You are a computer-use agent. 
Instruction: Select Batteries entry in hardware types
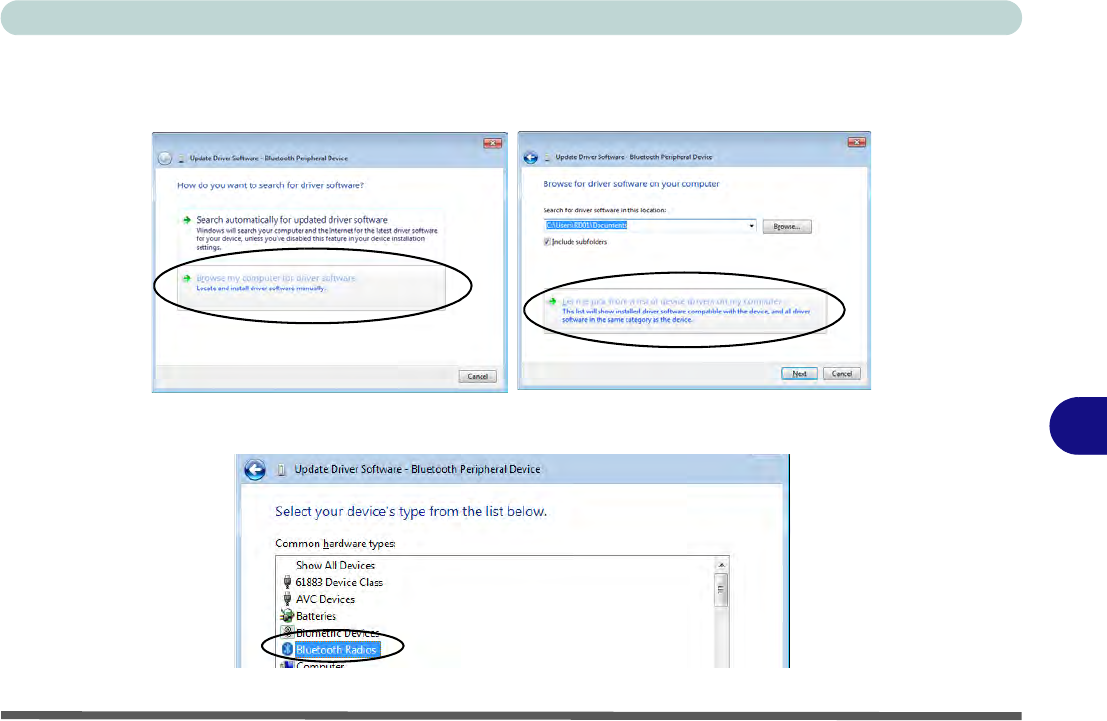tap(316, 616)
